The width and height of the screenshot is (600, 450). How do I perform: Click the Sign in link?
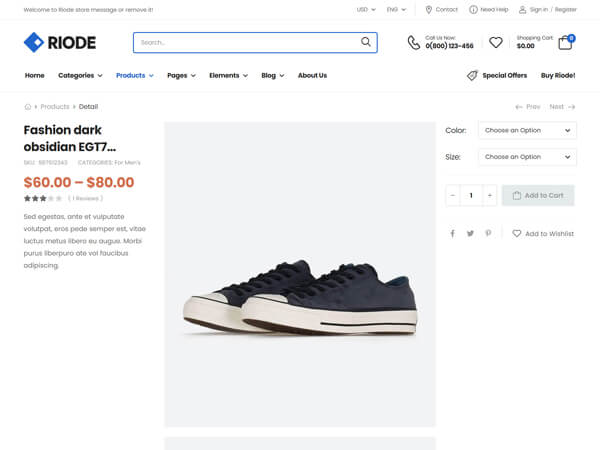pyautogui.click(x=539, y=10)
